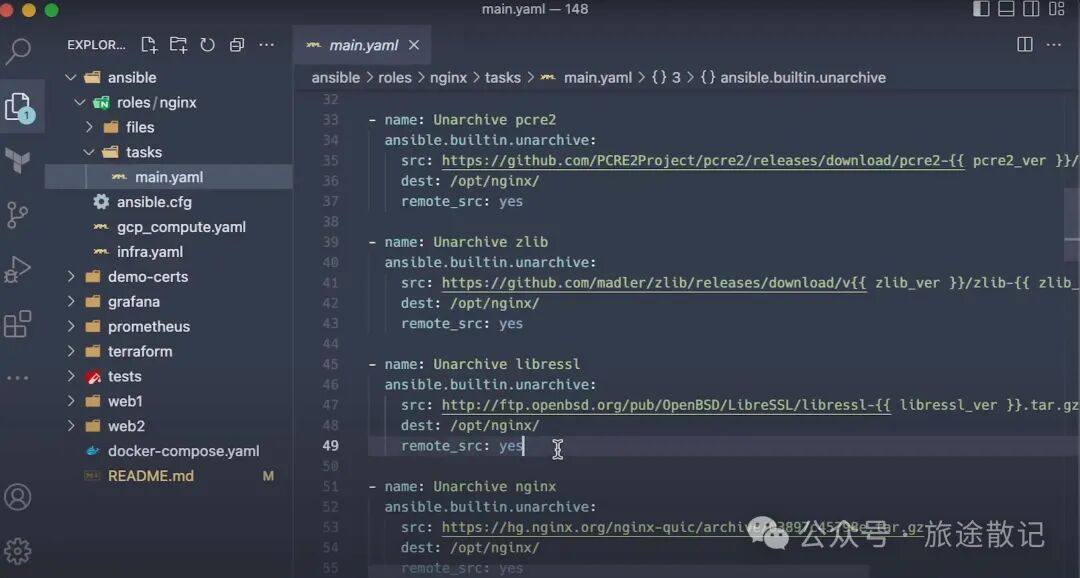The width and height of the screenshot is (1080, 578).
Task: Follow the zlib GitHub releases URL
Action: click(654, 283)
